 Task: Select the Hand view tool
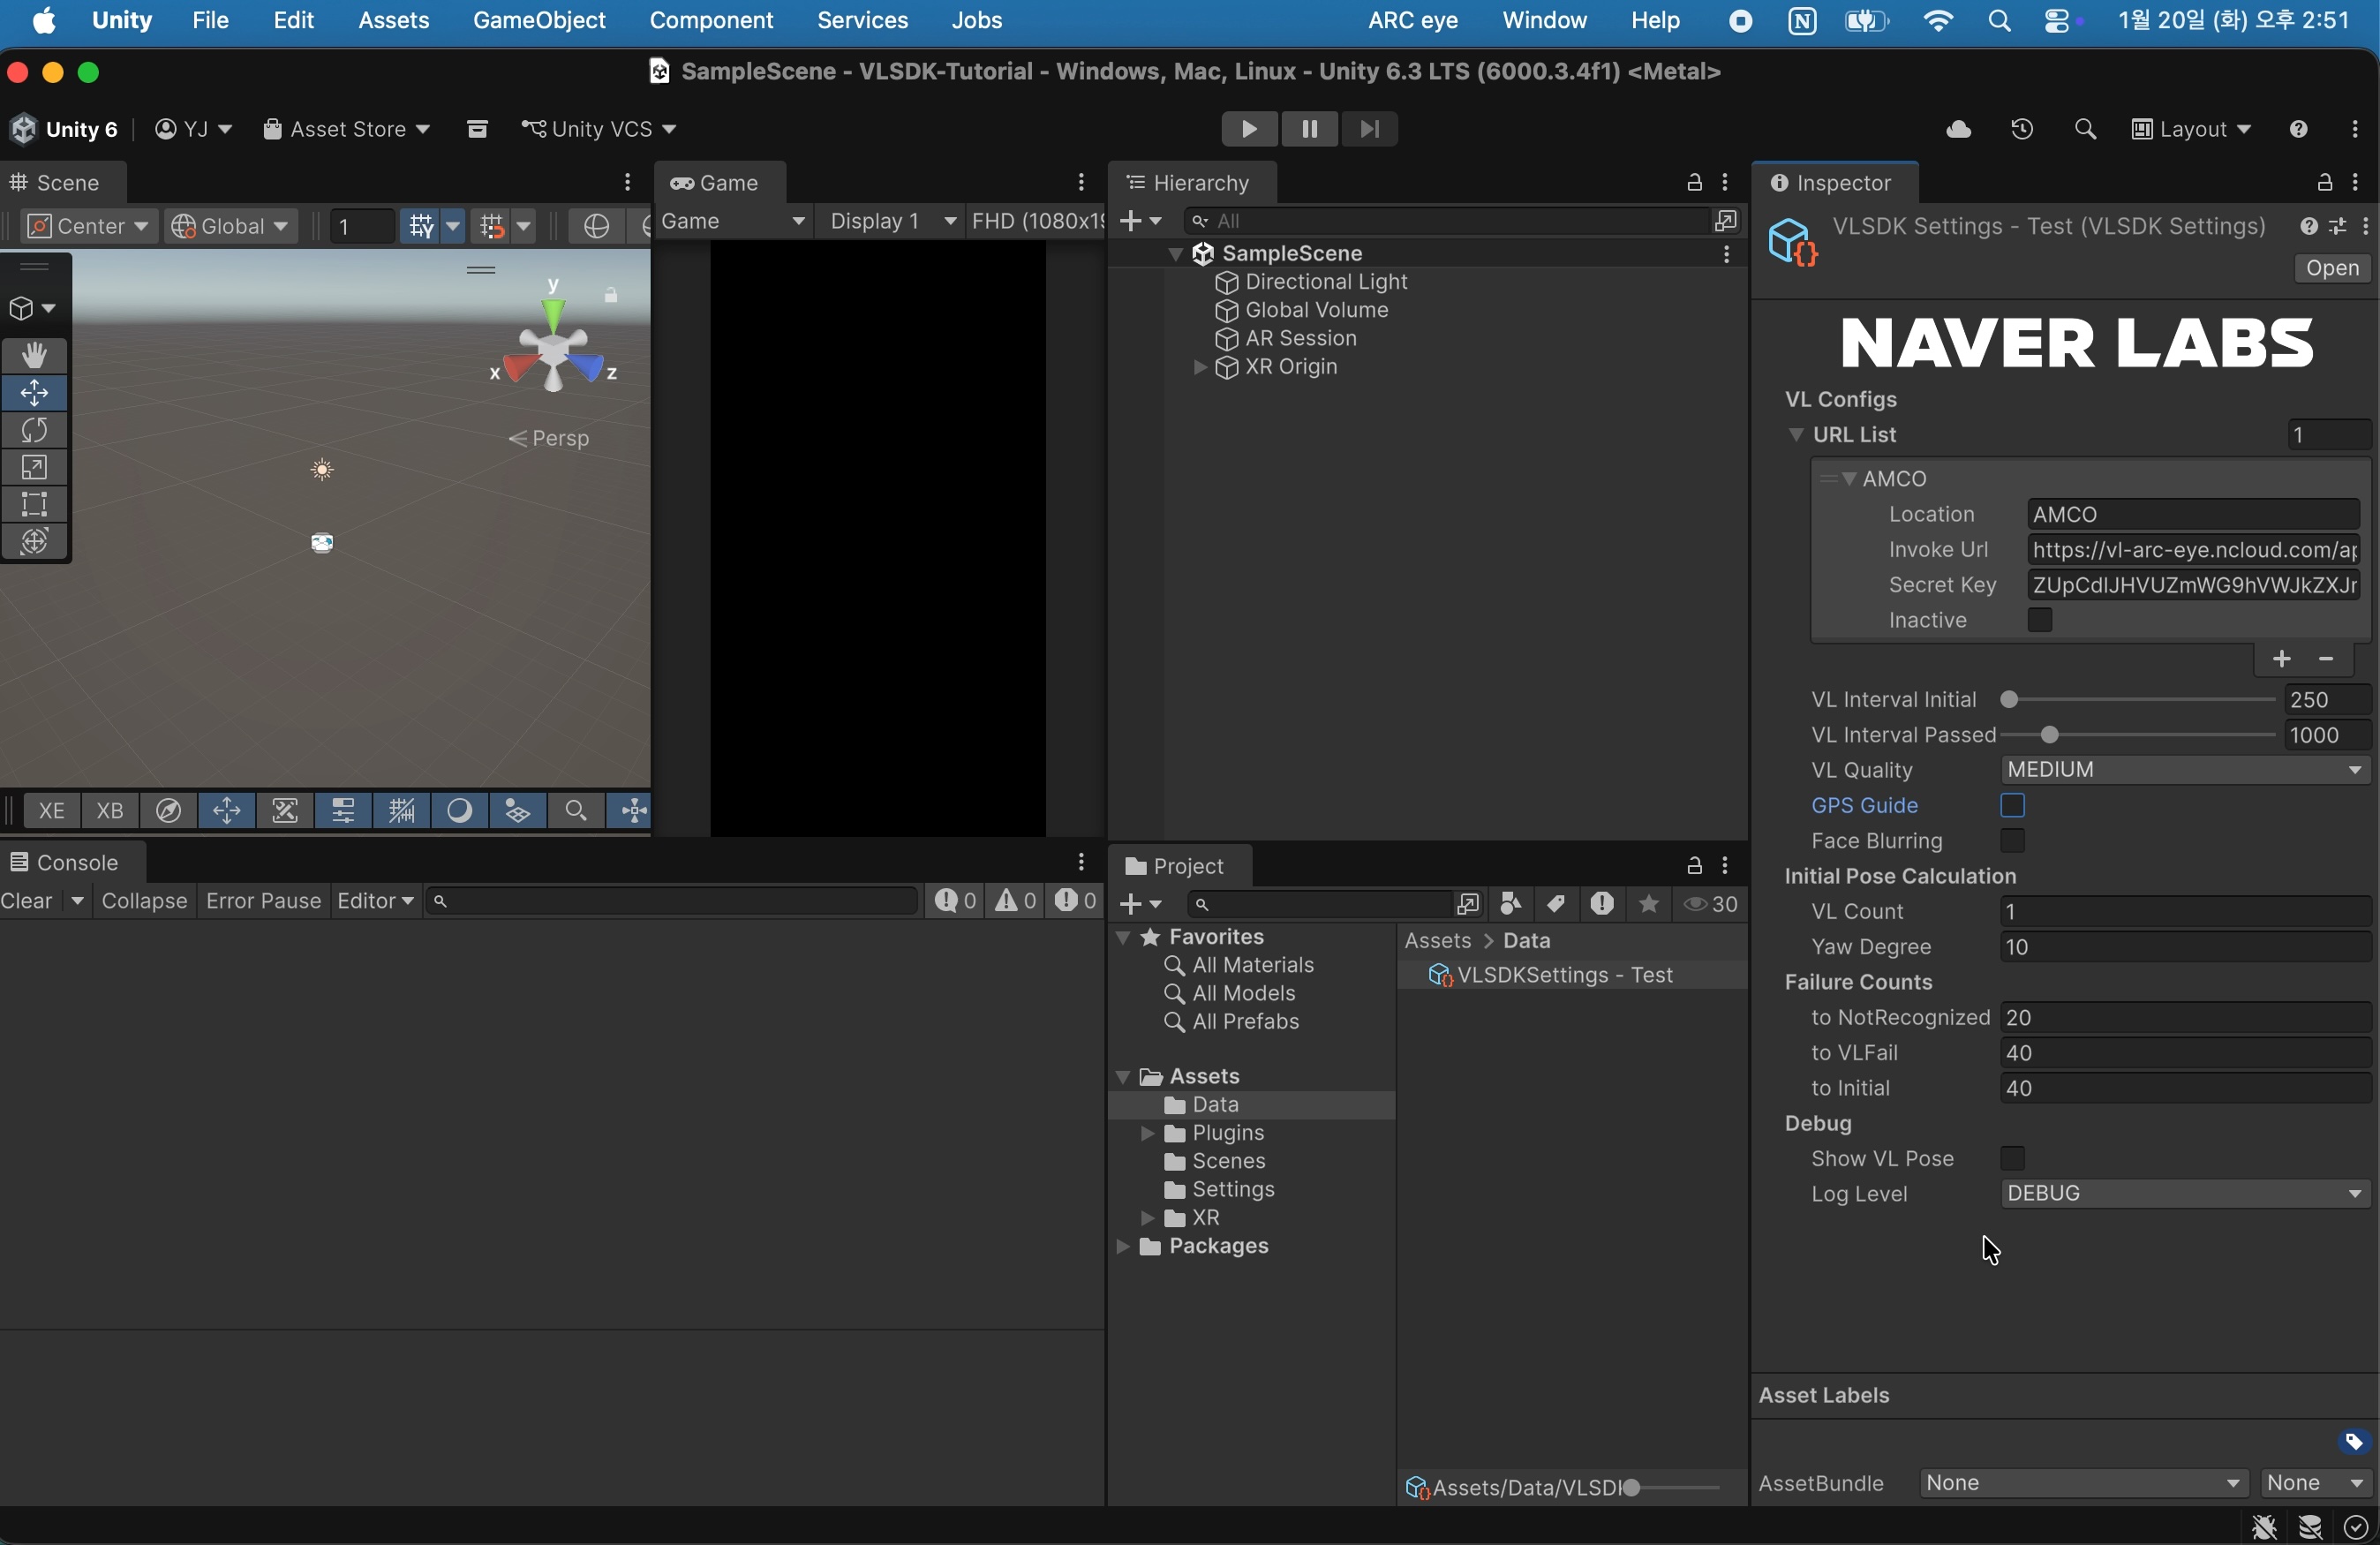34,355
